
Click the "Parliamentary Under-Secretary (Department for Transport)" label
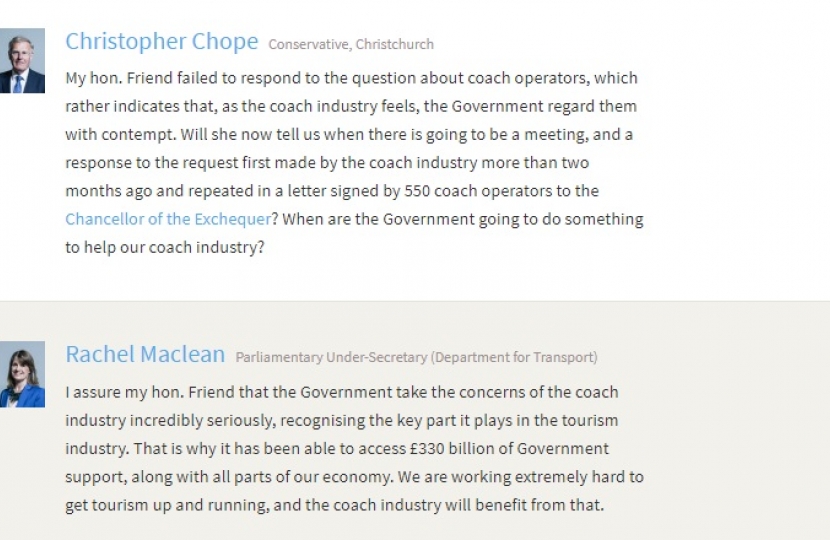click(x=416, y=357)
